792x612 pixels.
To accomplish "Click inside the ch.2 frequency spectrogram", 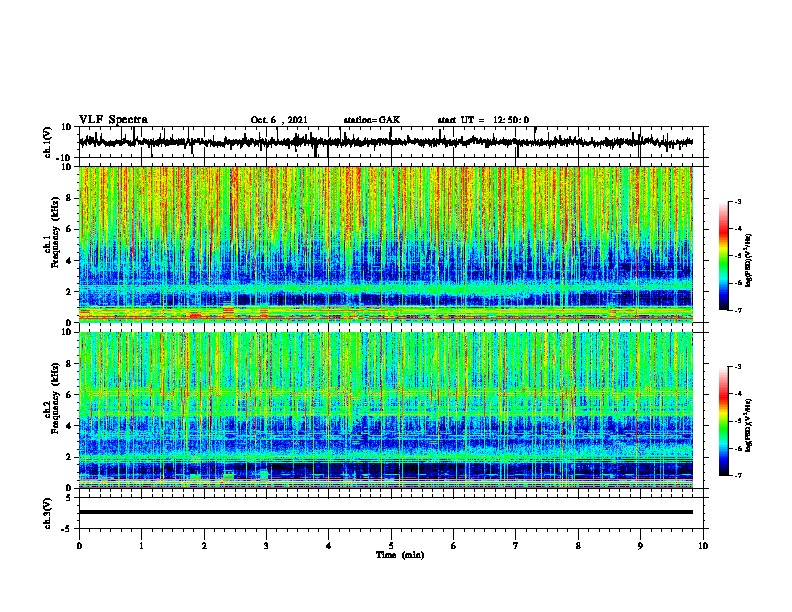I will pos(386,410).
